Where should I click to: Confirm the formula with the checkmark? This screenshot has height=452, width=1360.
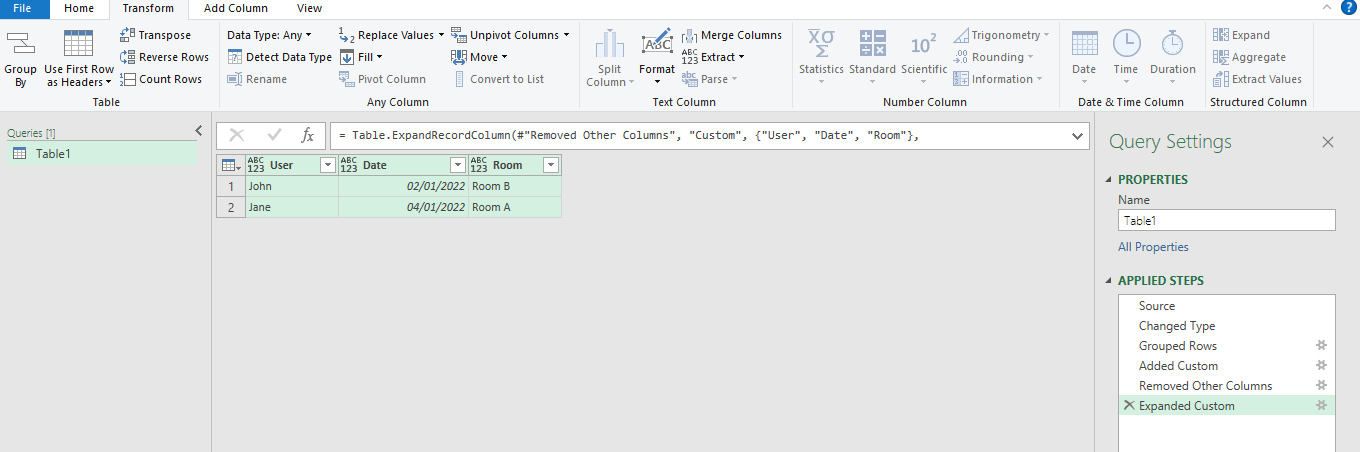pyautogui.click(x=274, y=135)
